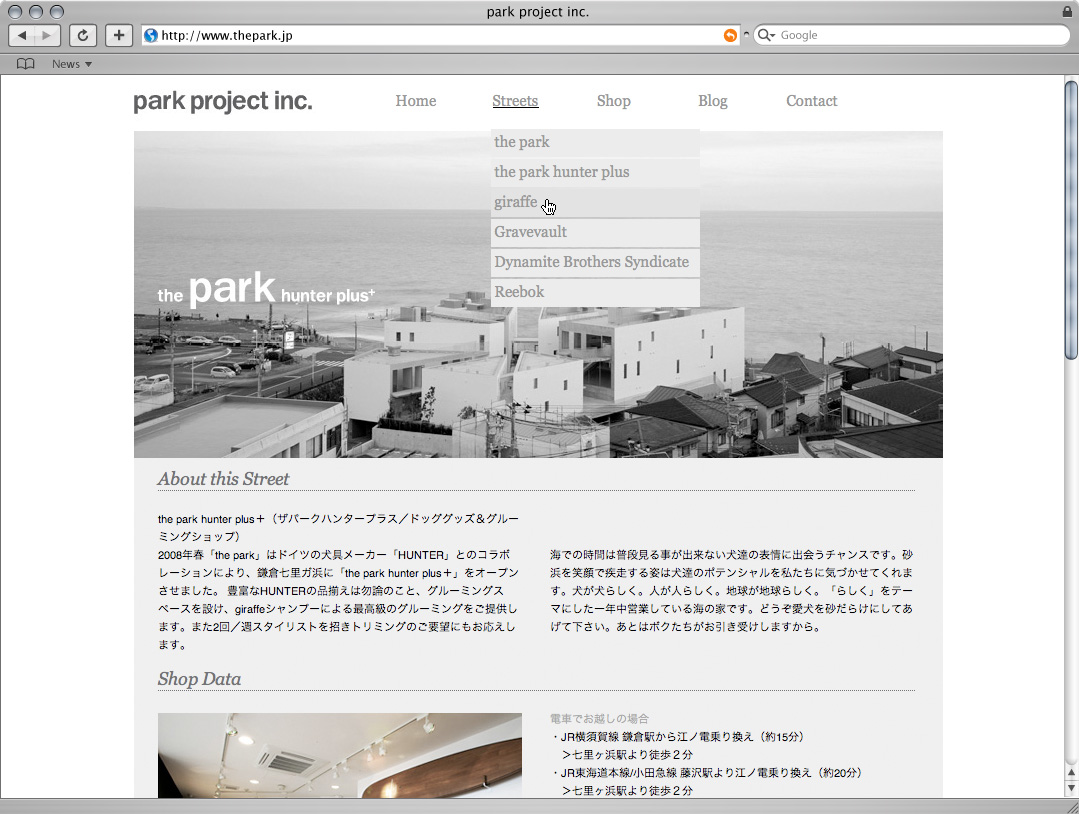Click the vertical scrollbar thumb

(x=1071, y=220)
